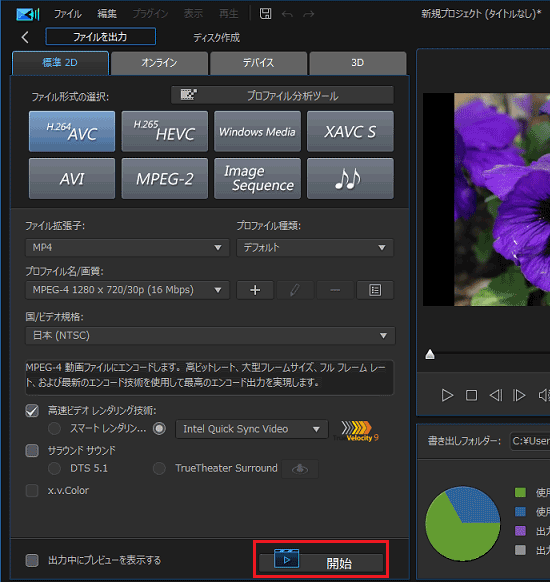Viewport: 550px width, 582px height.
Task: Click the redo arrow icon
Action: tap(308, 14)
